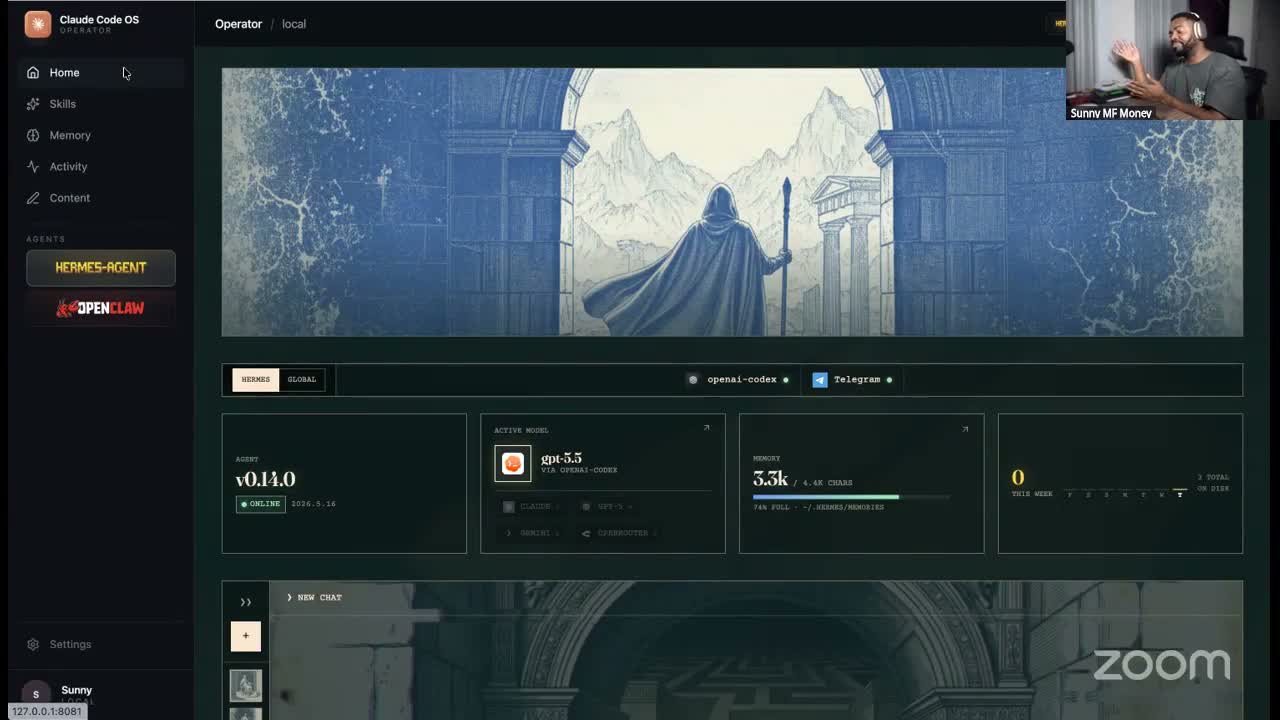Open the Memory menu item
Image resolution: width=1280 pixels, height=720 pixels.
pos(100,135)
